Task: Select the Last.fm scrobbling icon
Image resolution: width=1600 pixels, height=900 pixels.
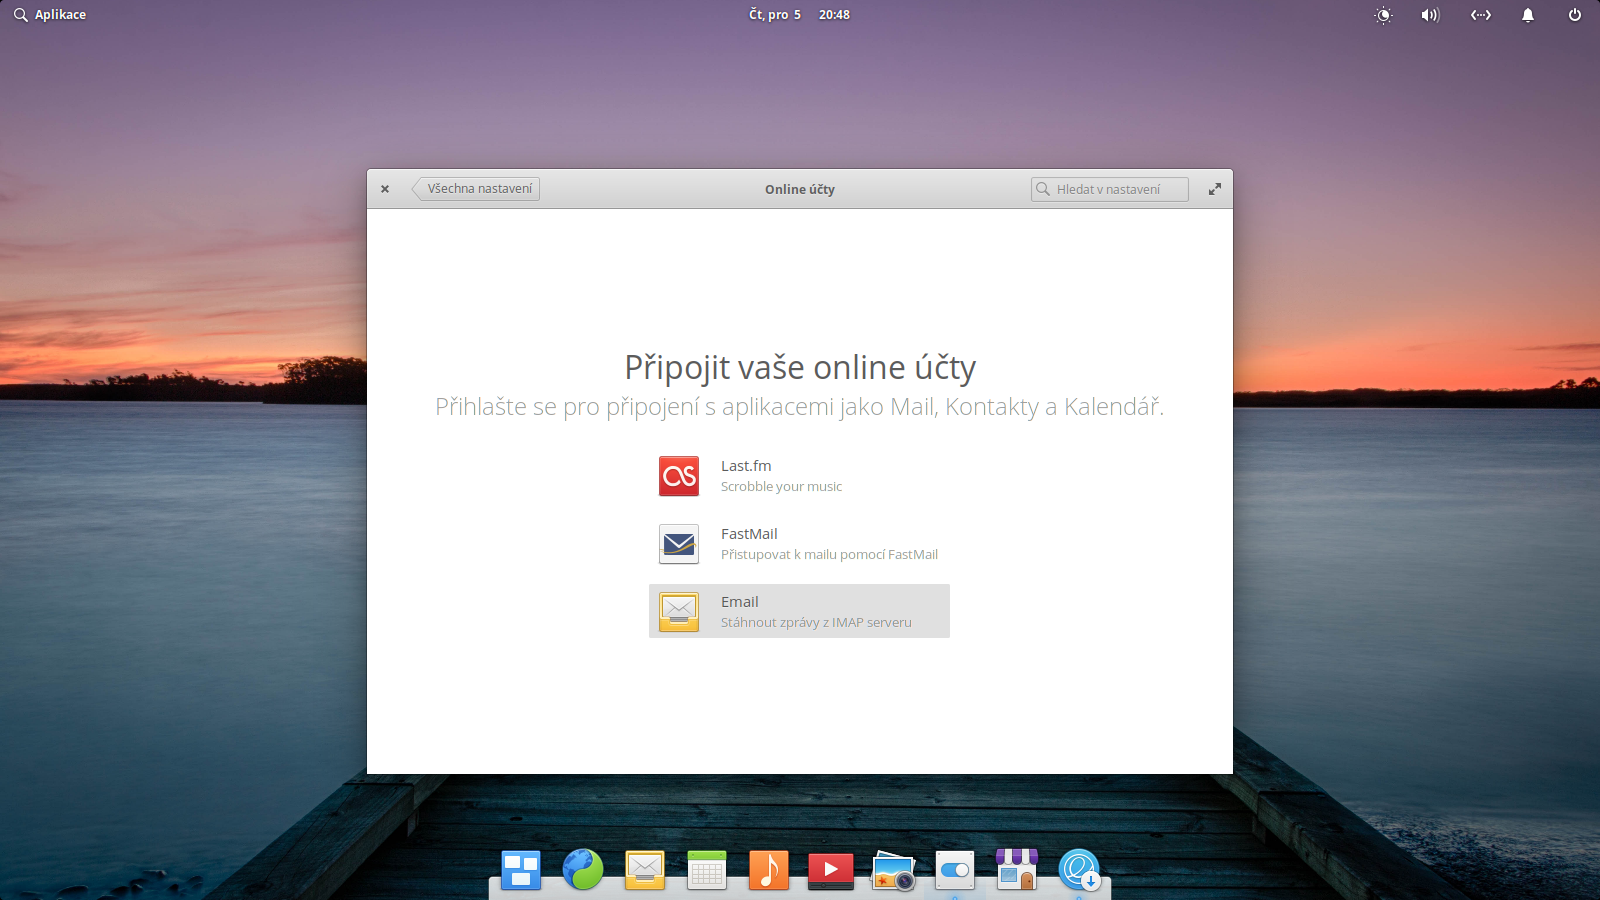Action: click(679, 476)
